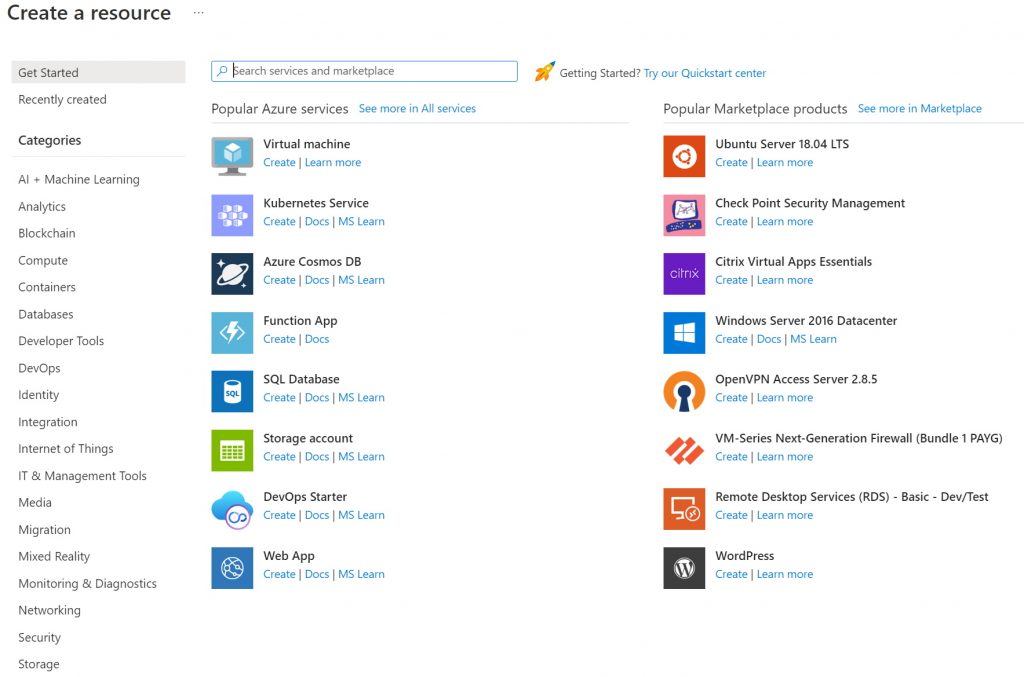Choose the Media category

(35, 503)
